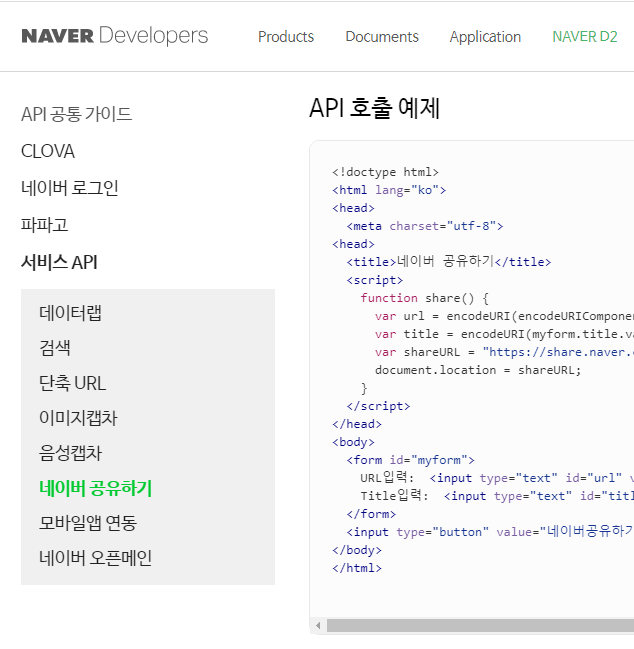The image size is (634, 649).
Task: Select CLOVA in the sidebar
Action: 48,151
